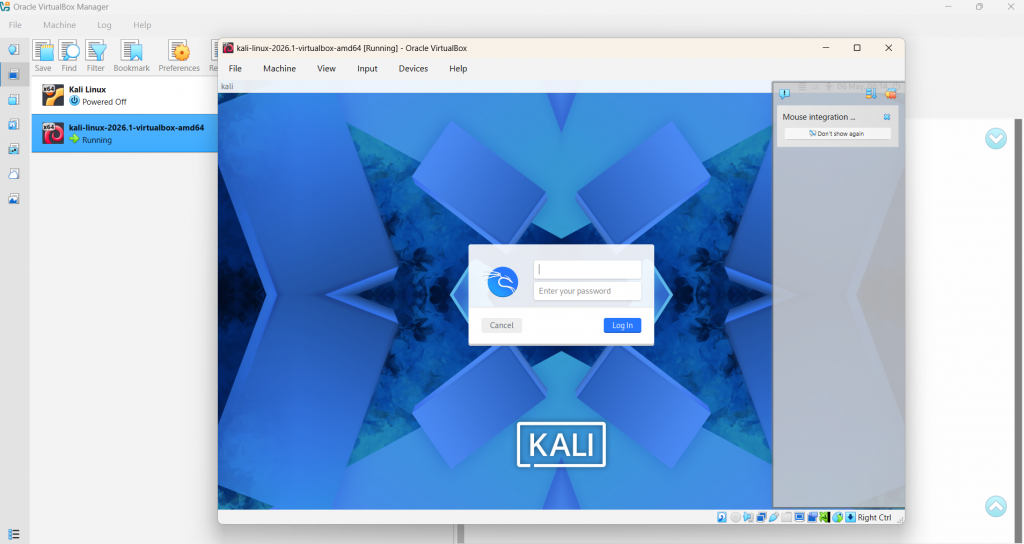The width and height of the screenshot is (1024, 544).
Task: Click the hard disk activity icon in VM status bar
Action: coord(722,517)
